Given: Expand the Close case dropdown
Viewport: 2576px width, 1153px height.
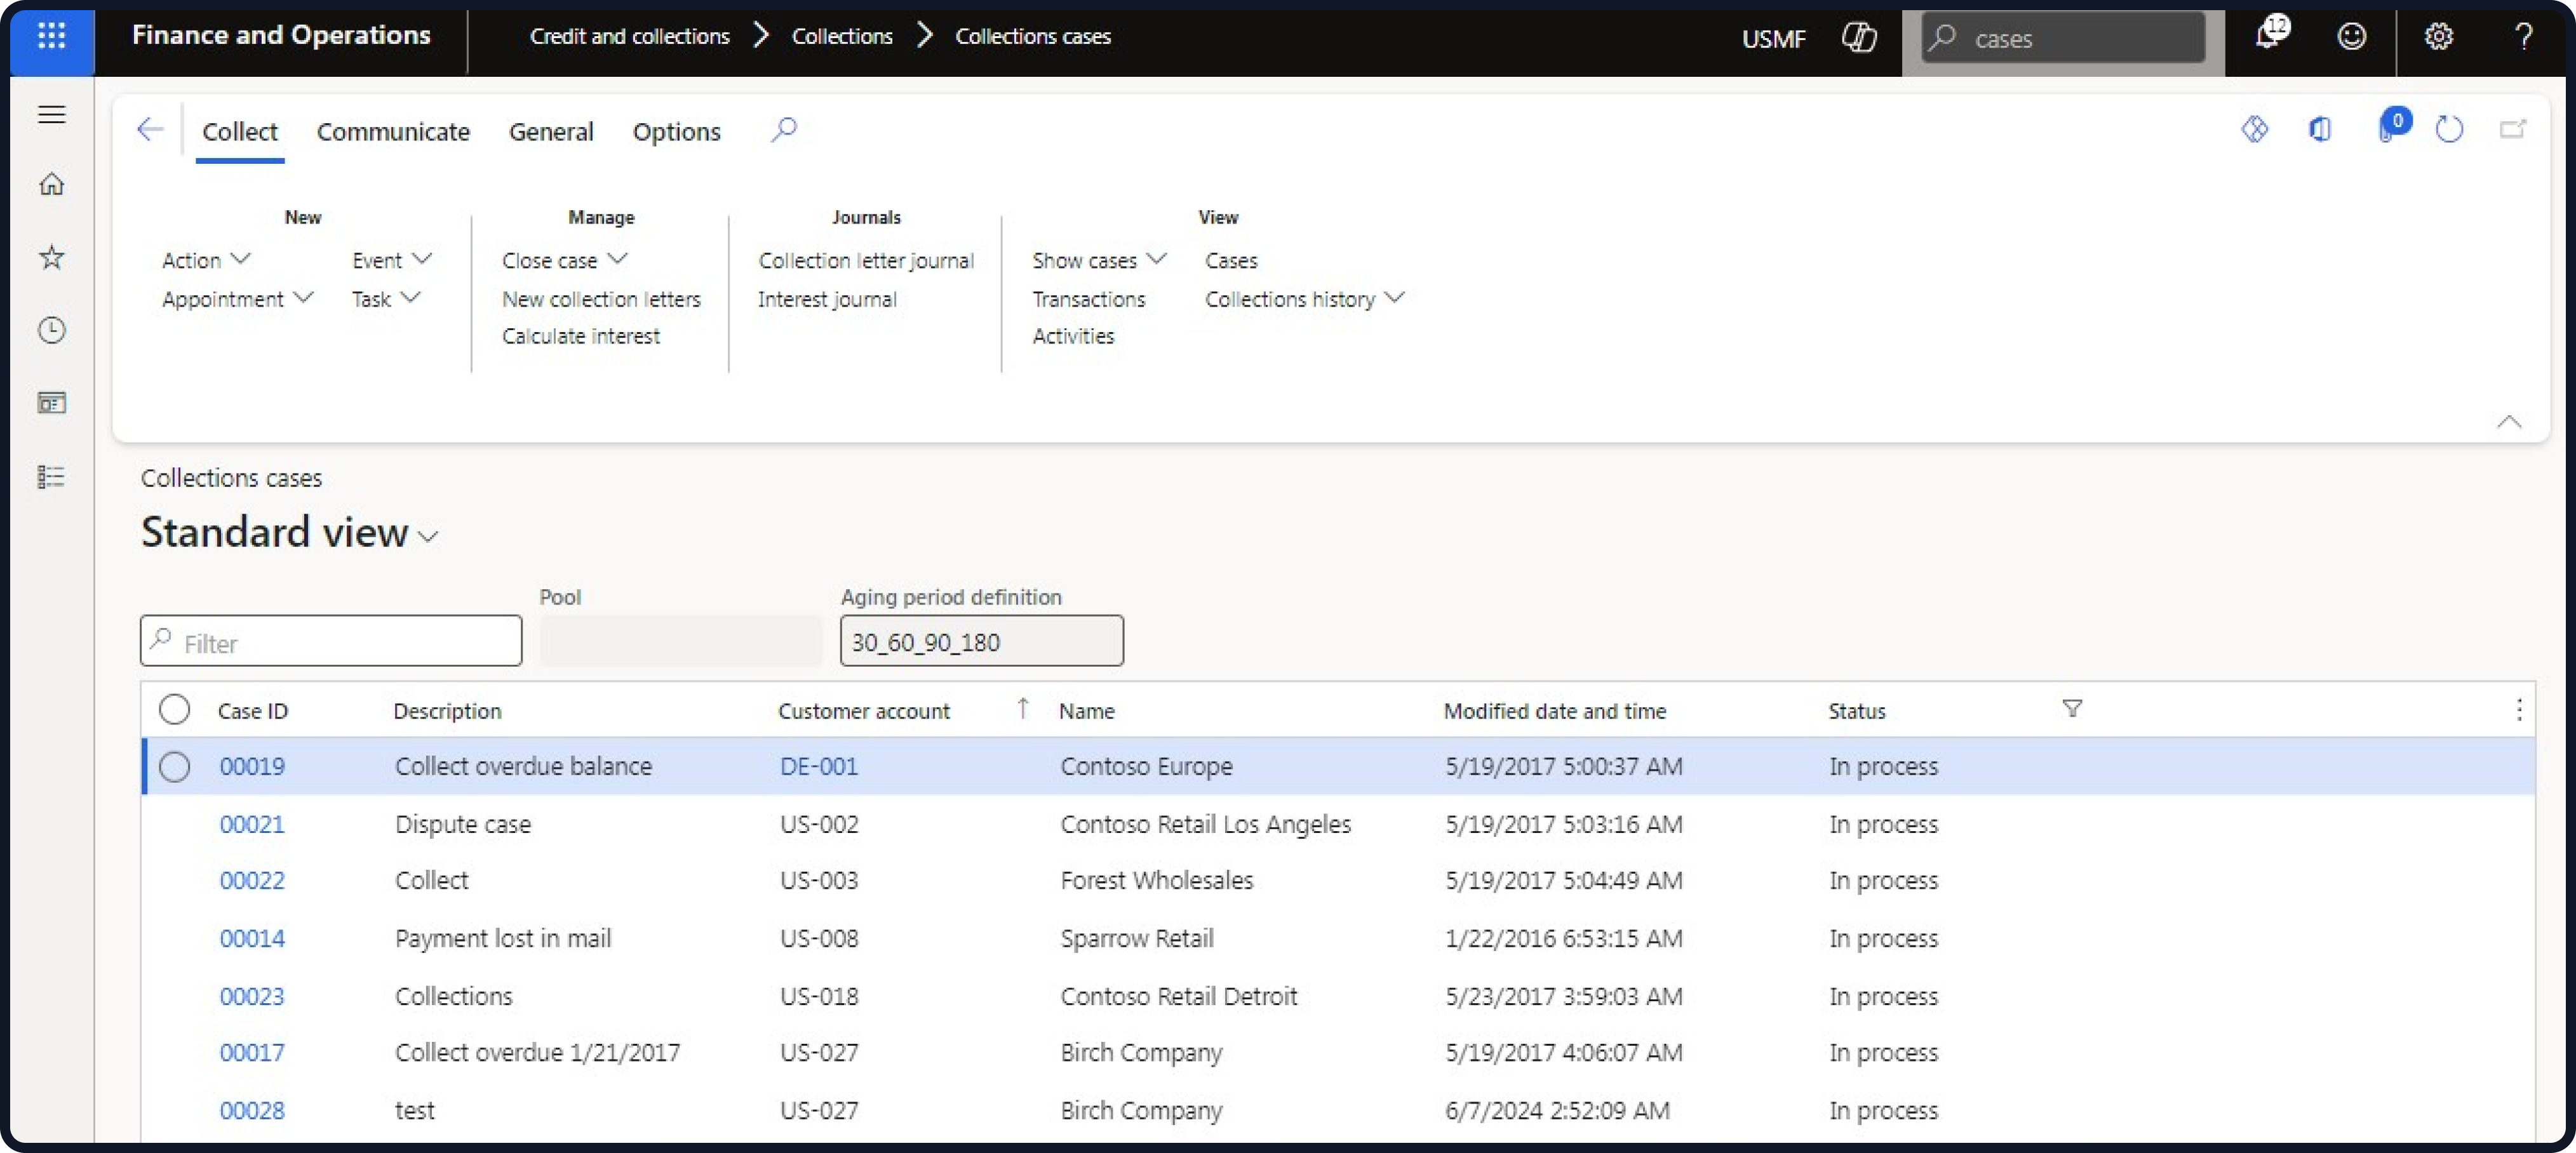Looking at the screenshot, I should point(565,260).
